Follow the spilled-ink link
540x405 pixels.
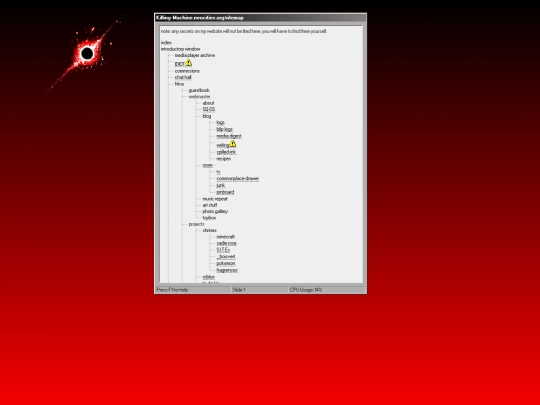[x=226, y=152]
